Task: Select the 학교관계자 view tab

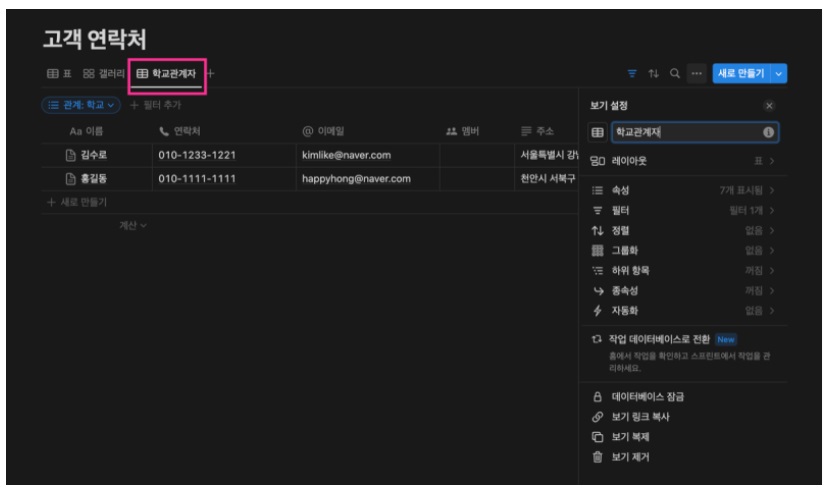Action: pyautogui.click(x=166, y=74)
